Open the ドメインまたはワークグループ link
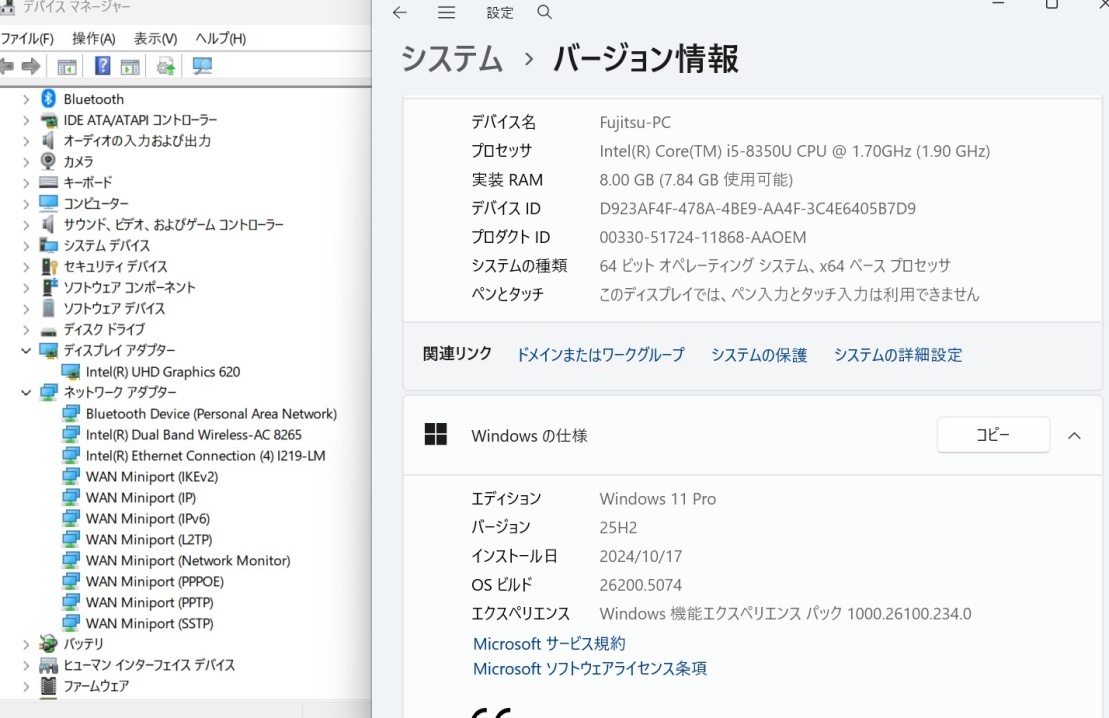This screenshot has height=718, width=1109. coord(600,354)
